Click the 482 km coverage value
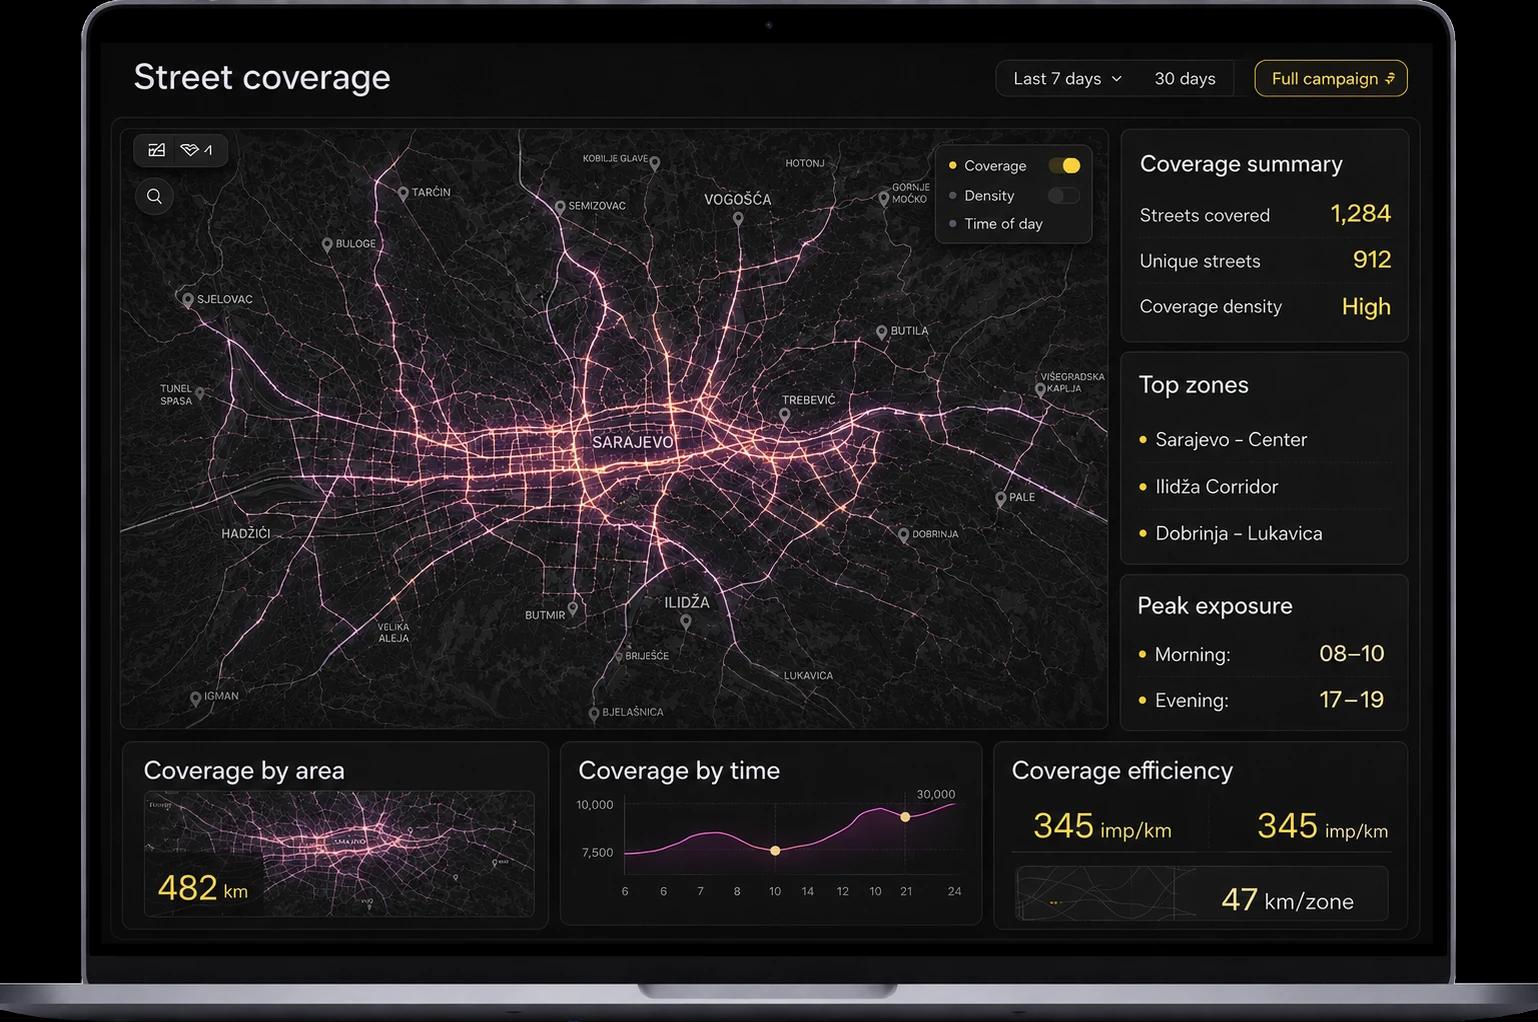This screenshot has width=1538, height=1022. click(x=202, y=888)
